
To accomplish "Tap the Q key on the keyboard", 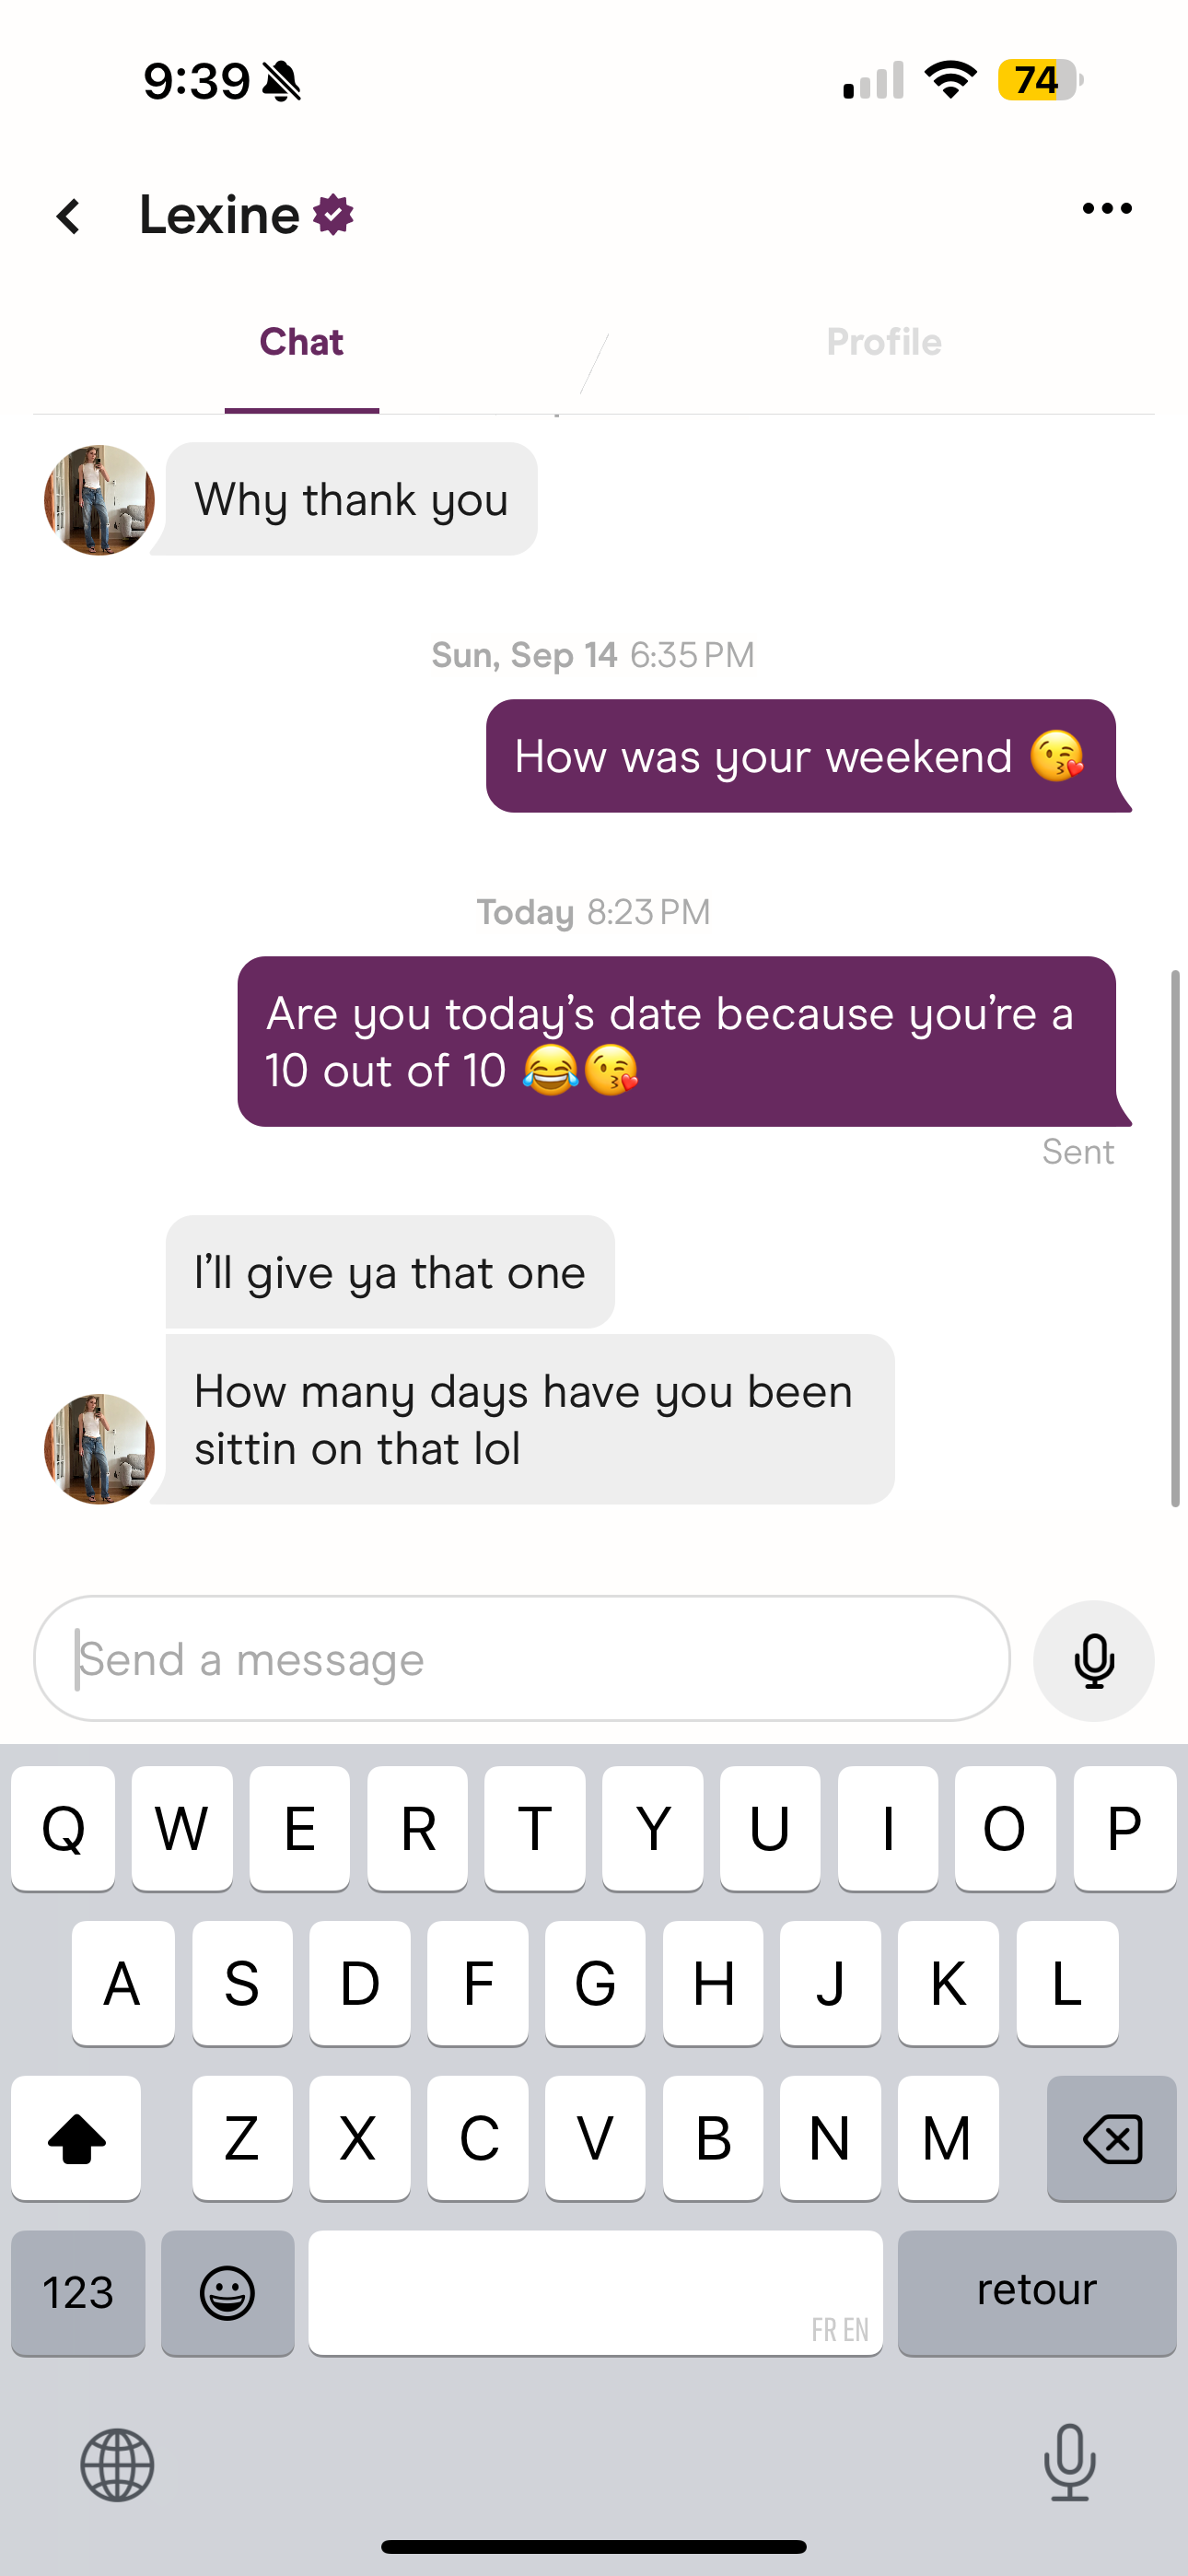I will click(x=63, y=1828).
